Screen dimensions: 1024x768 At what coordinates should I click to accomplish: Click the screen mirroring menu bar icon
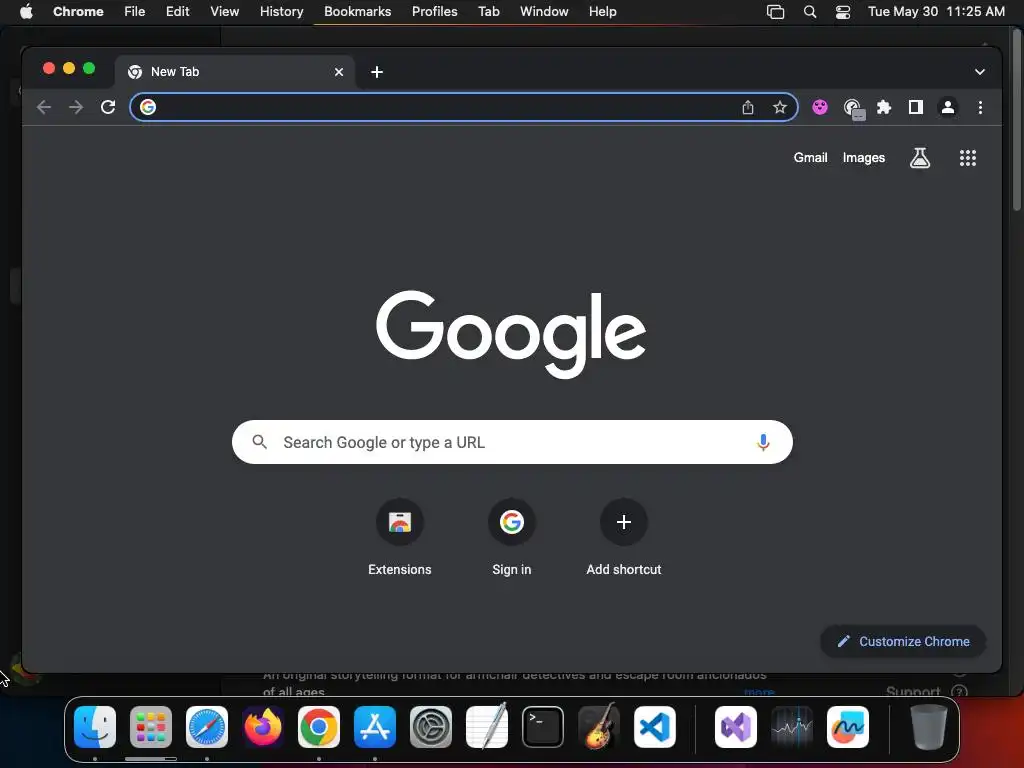point(775,12)
